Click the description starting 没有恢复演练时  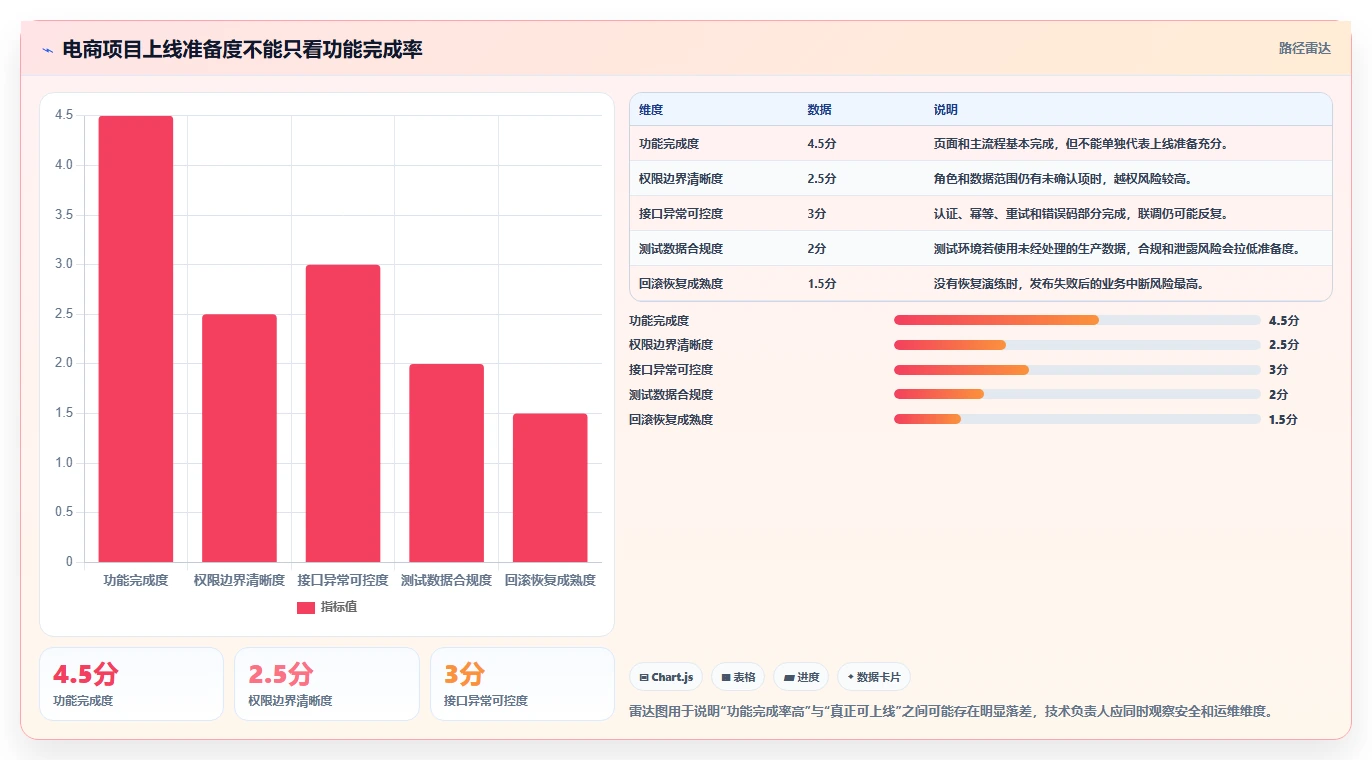(1069, 284)
